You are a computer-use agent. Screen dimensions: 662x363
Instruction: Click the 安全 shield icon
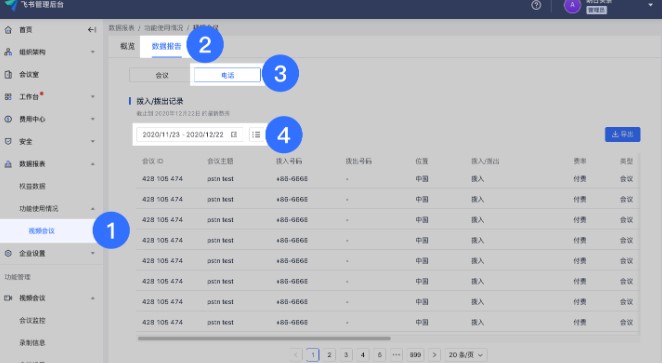(x=8, y=141)
